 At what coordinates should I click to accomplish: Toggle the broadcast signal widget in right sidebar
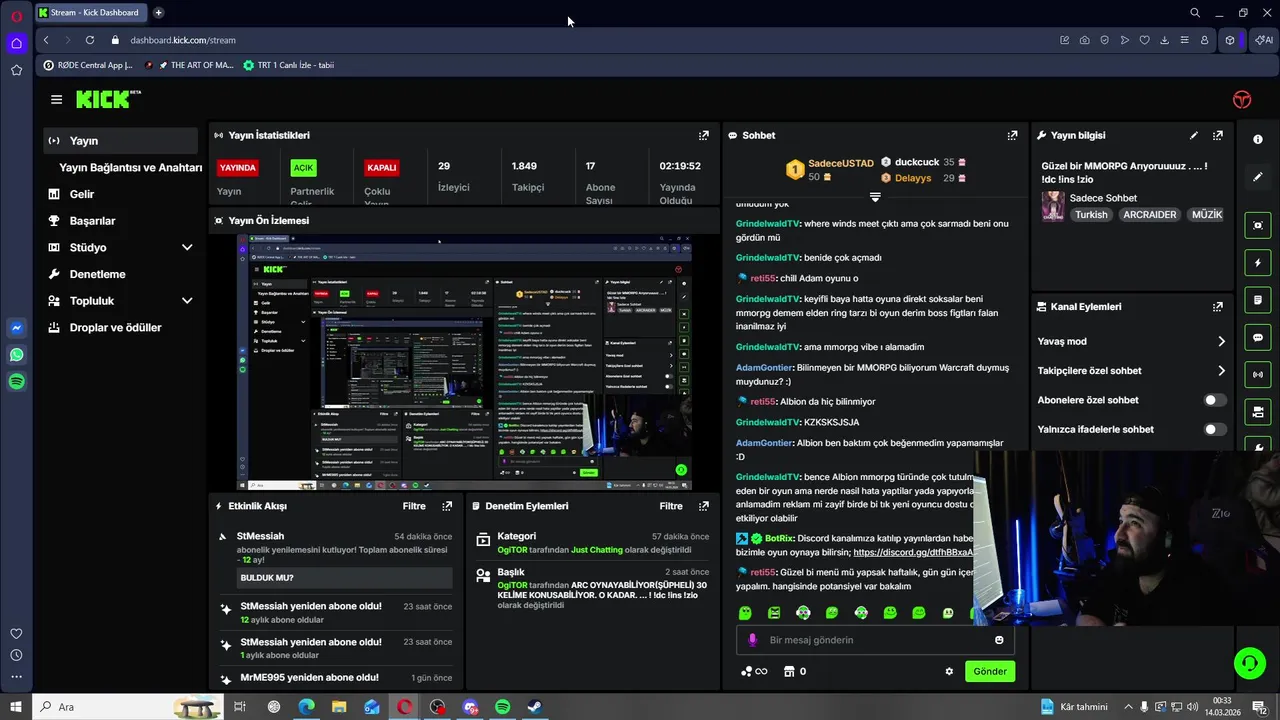coord(1258,375)
